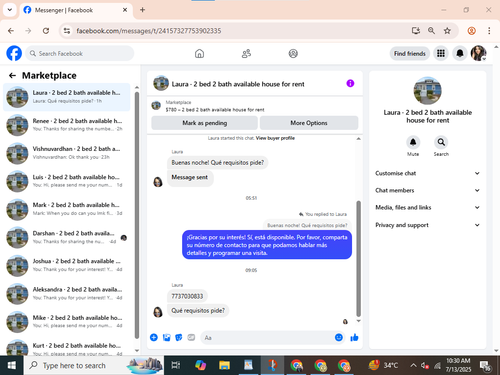Screen dimensions: 500x375
Task: Bookmark this page with the star icon
Action: click(447, 31)
